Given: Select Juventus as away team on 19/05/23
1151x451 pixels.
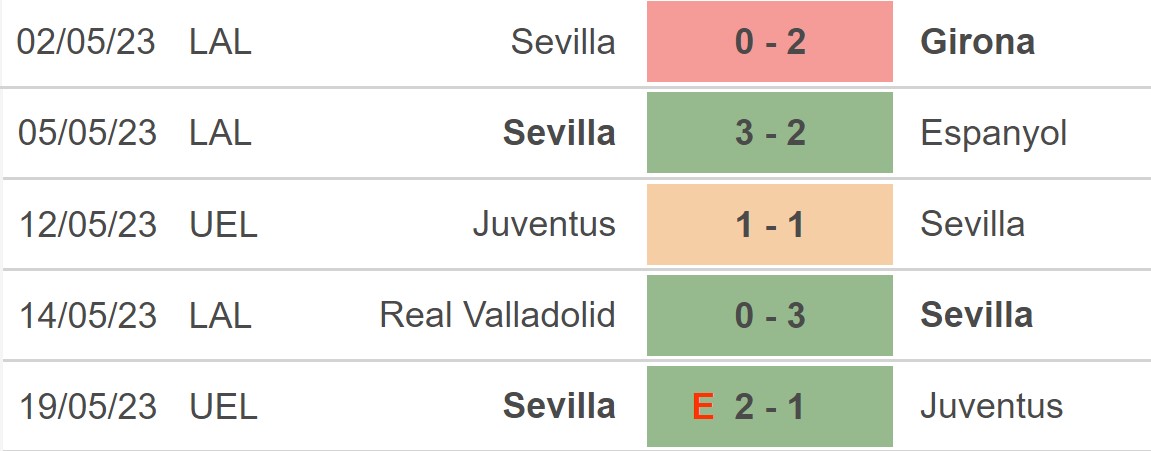Looking at the screenshot, I should pyautogui.click(x=991, y=407).
